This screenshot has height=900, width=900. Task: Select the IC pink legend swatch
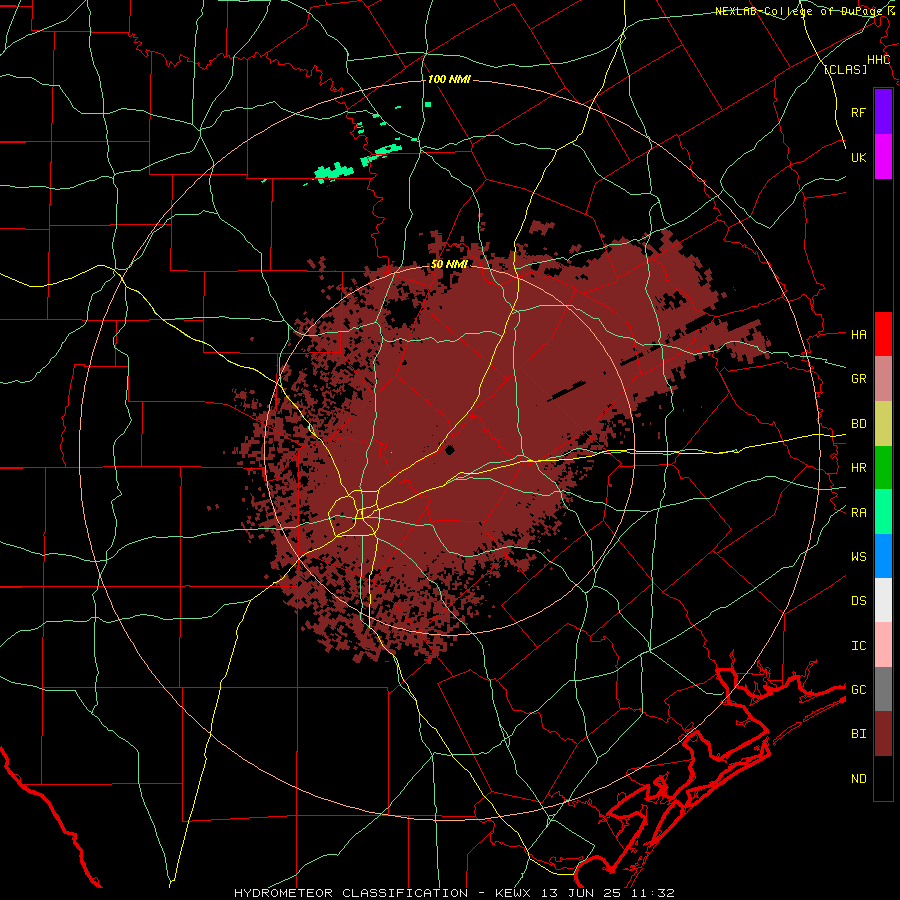883,645
